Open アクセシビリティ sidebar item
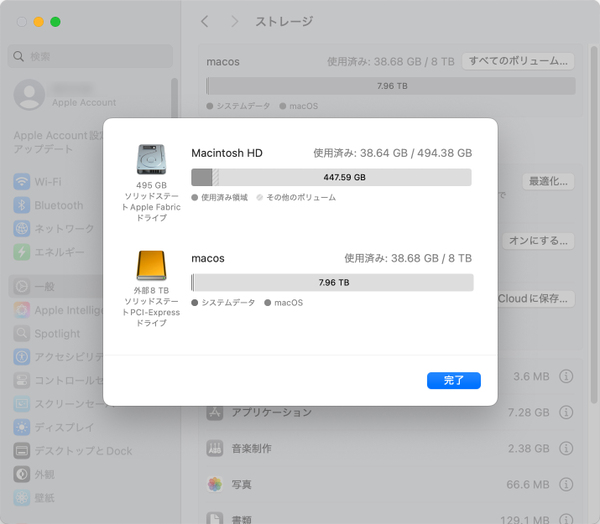 [57, 357]
